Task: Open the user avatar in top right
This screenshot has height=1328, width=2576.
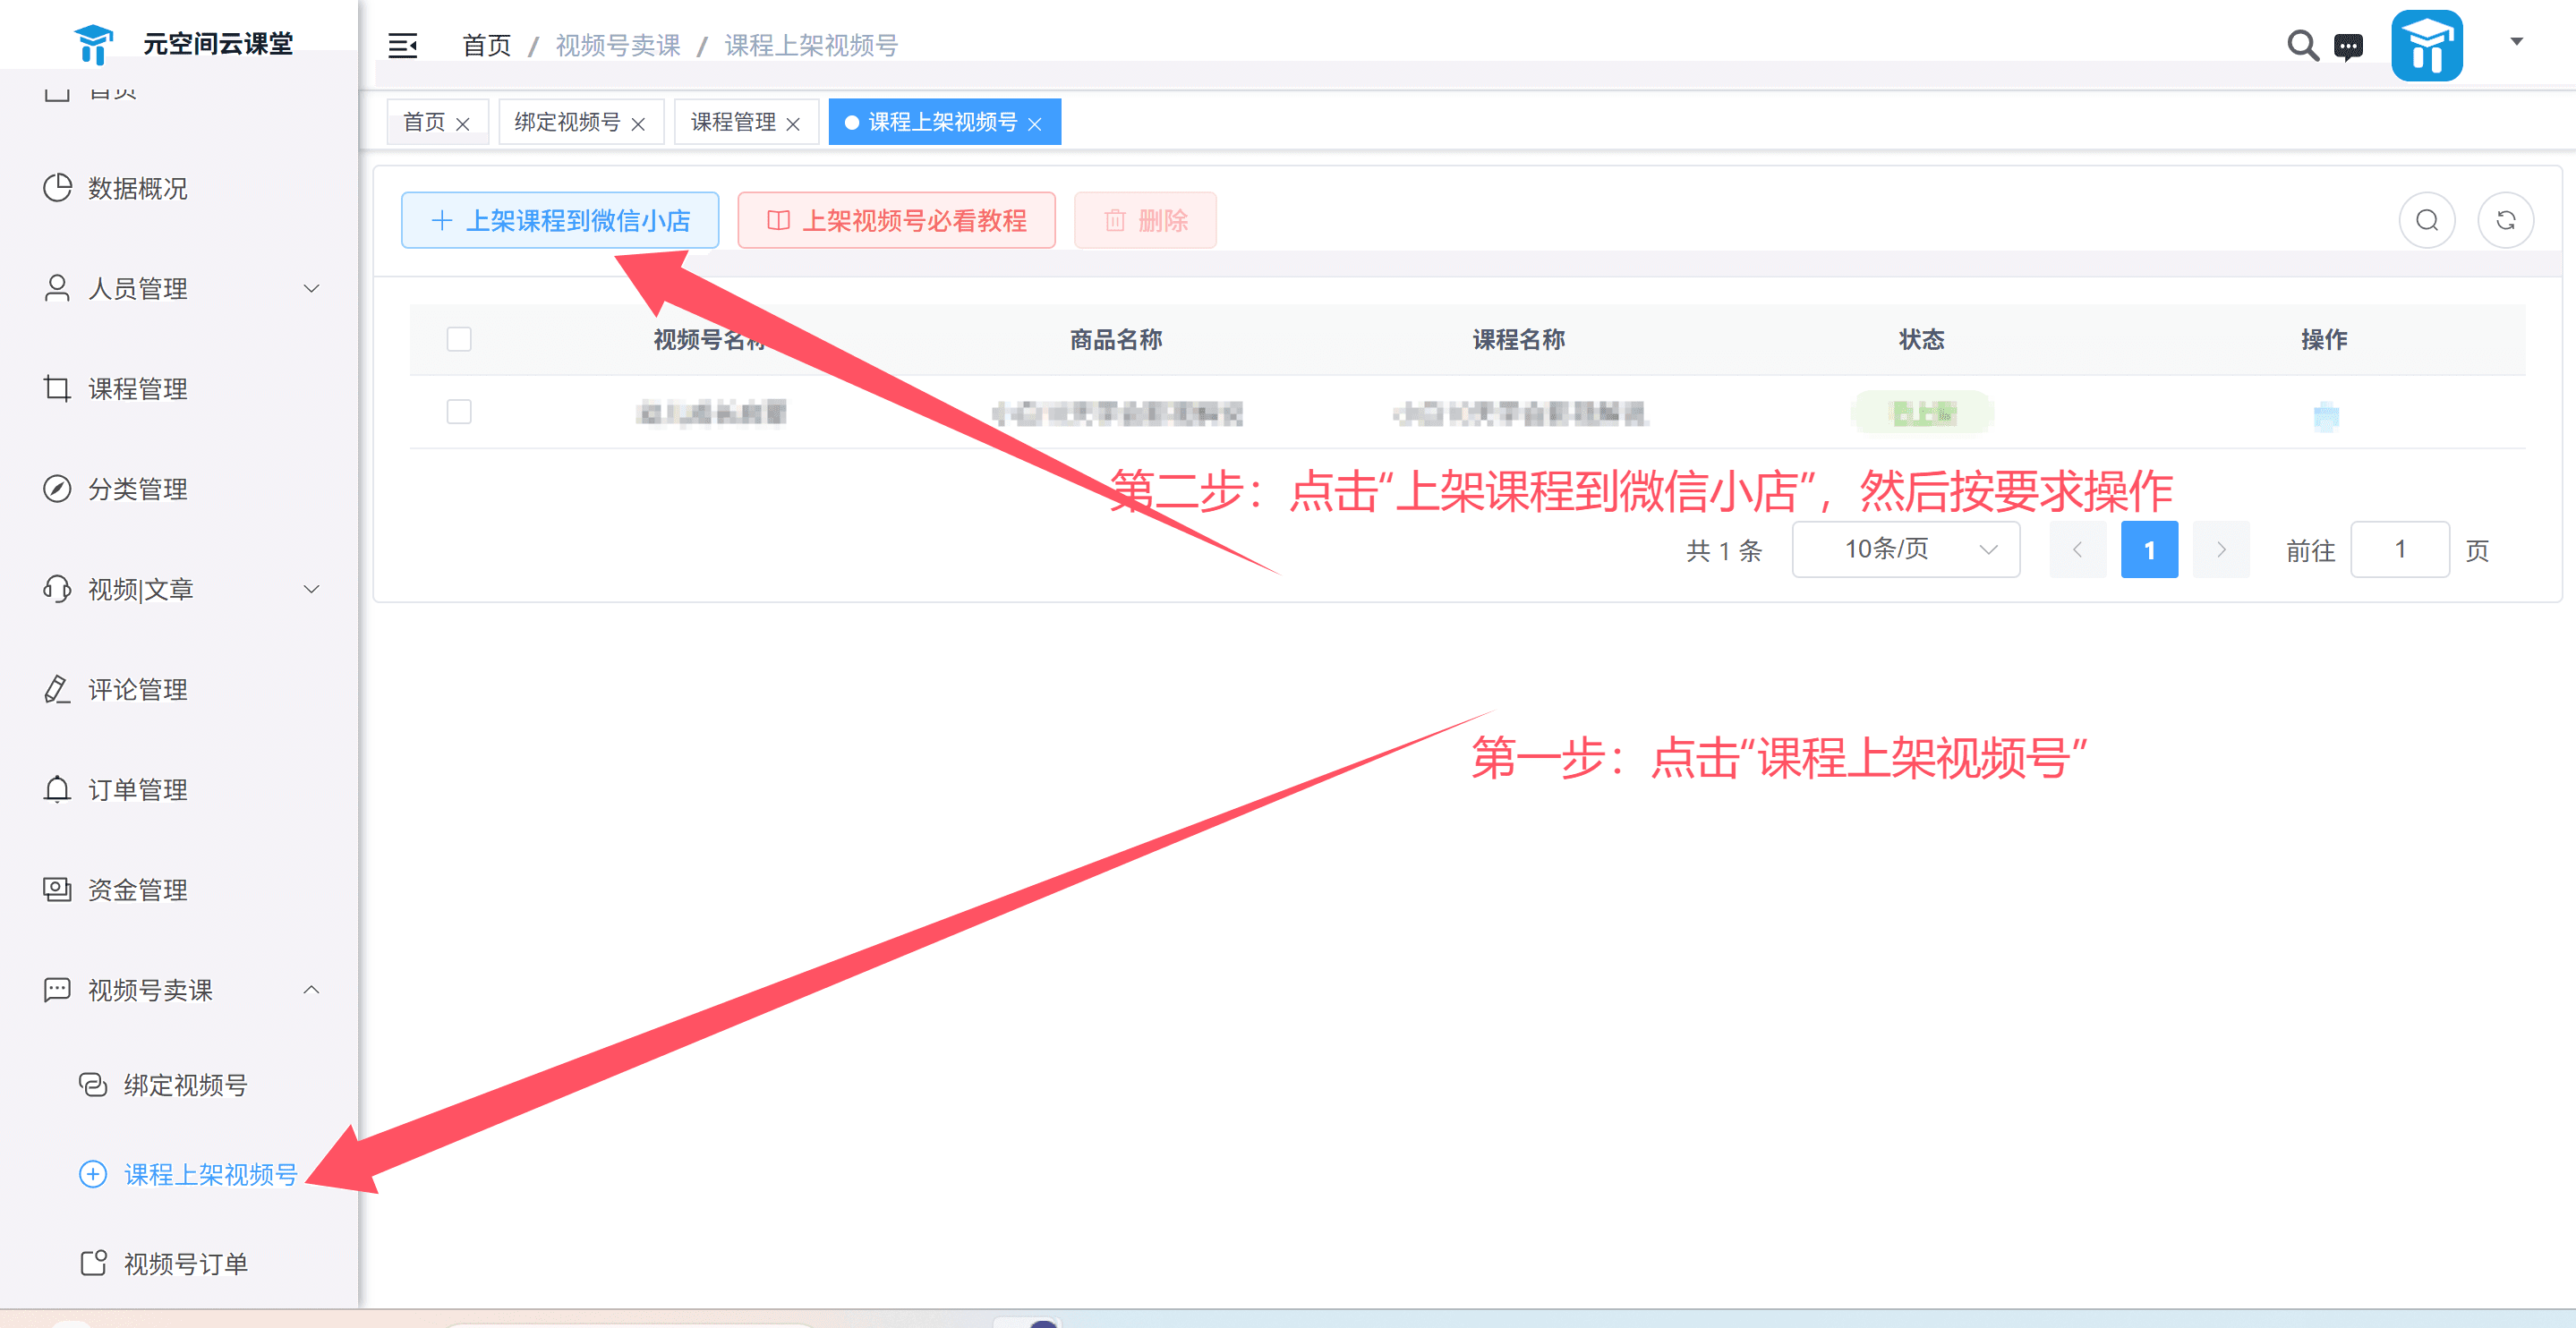Action: [2427, 45]
